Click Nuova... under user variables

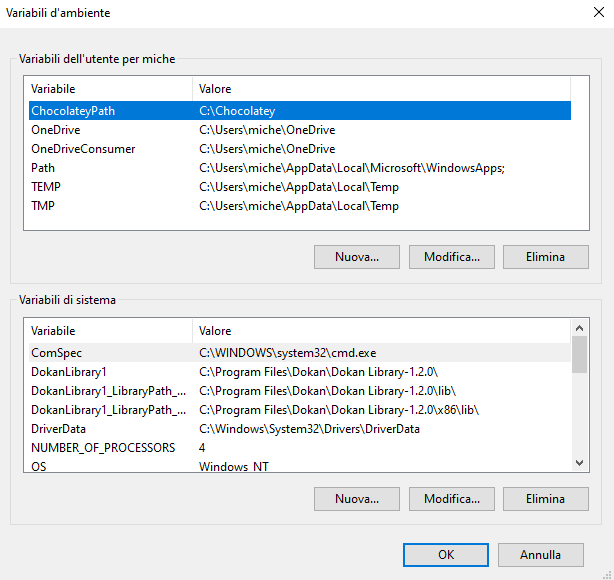357,257
